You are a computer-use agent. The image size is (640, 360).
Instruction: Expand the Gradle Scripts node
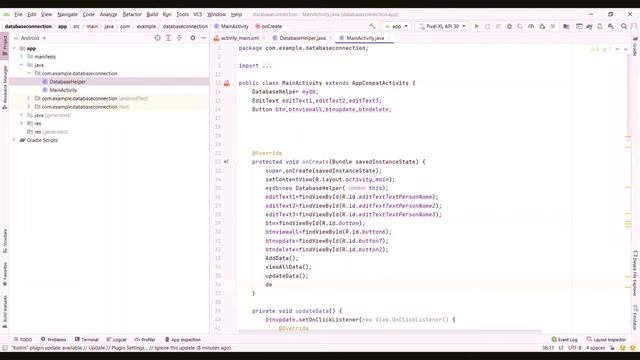pyautogui.click(x=14, y=140)
